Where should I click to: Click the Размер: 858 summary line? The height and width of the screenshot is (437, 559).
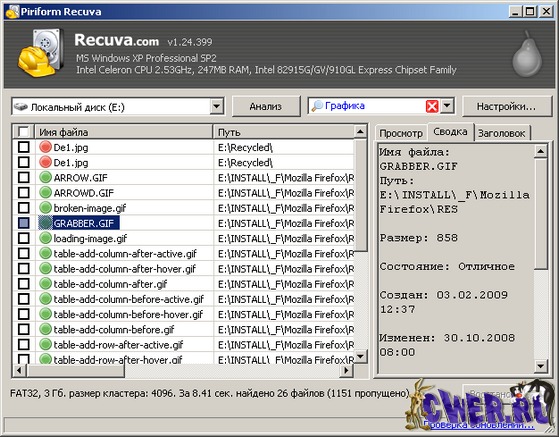[419, 238]
